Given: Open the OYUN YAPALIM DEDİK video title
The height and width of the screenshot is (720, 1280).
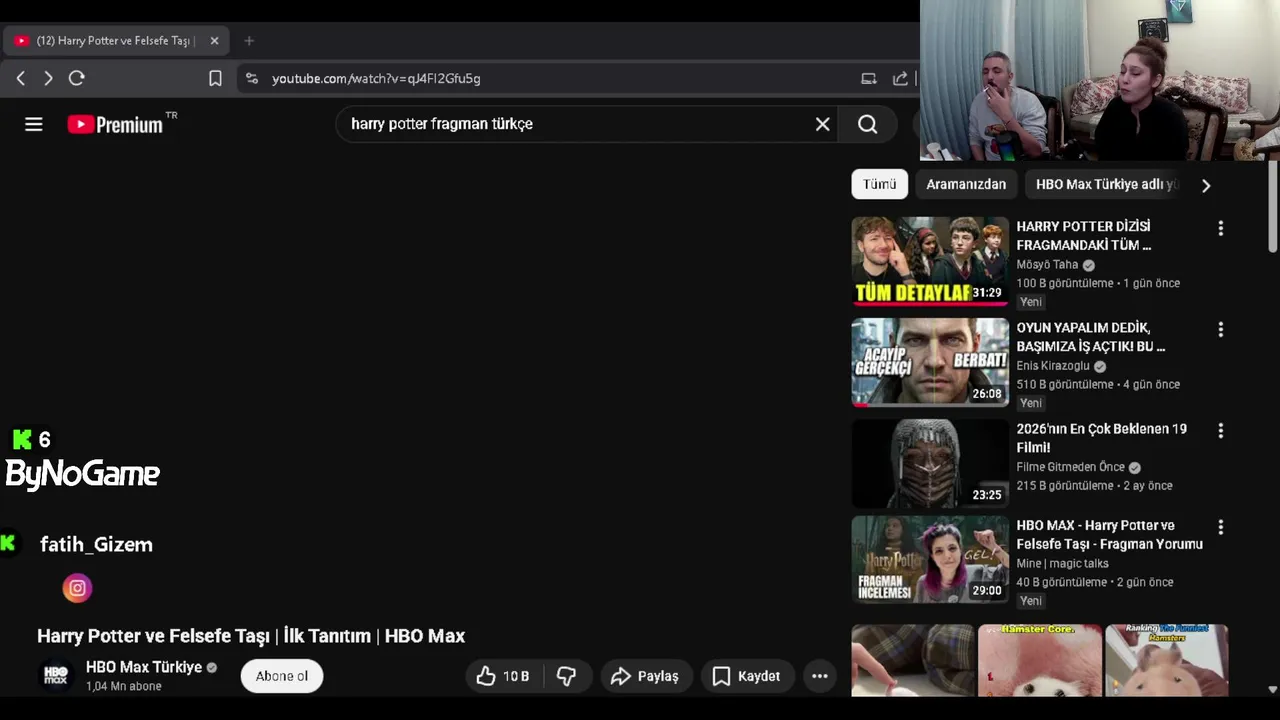Looking at the screenshot, I should coord(1091,337).
